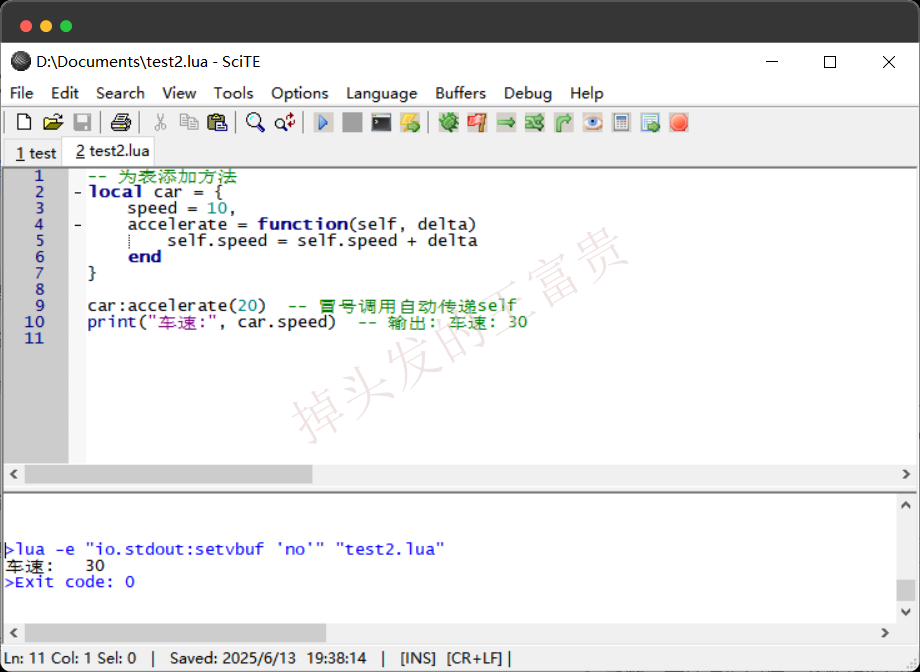Click the SciTE application icon in title bar
Viewport: 920px width, 672px height.
[21, 62]
